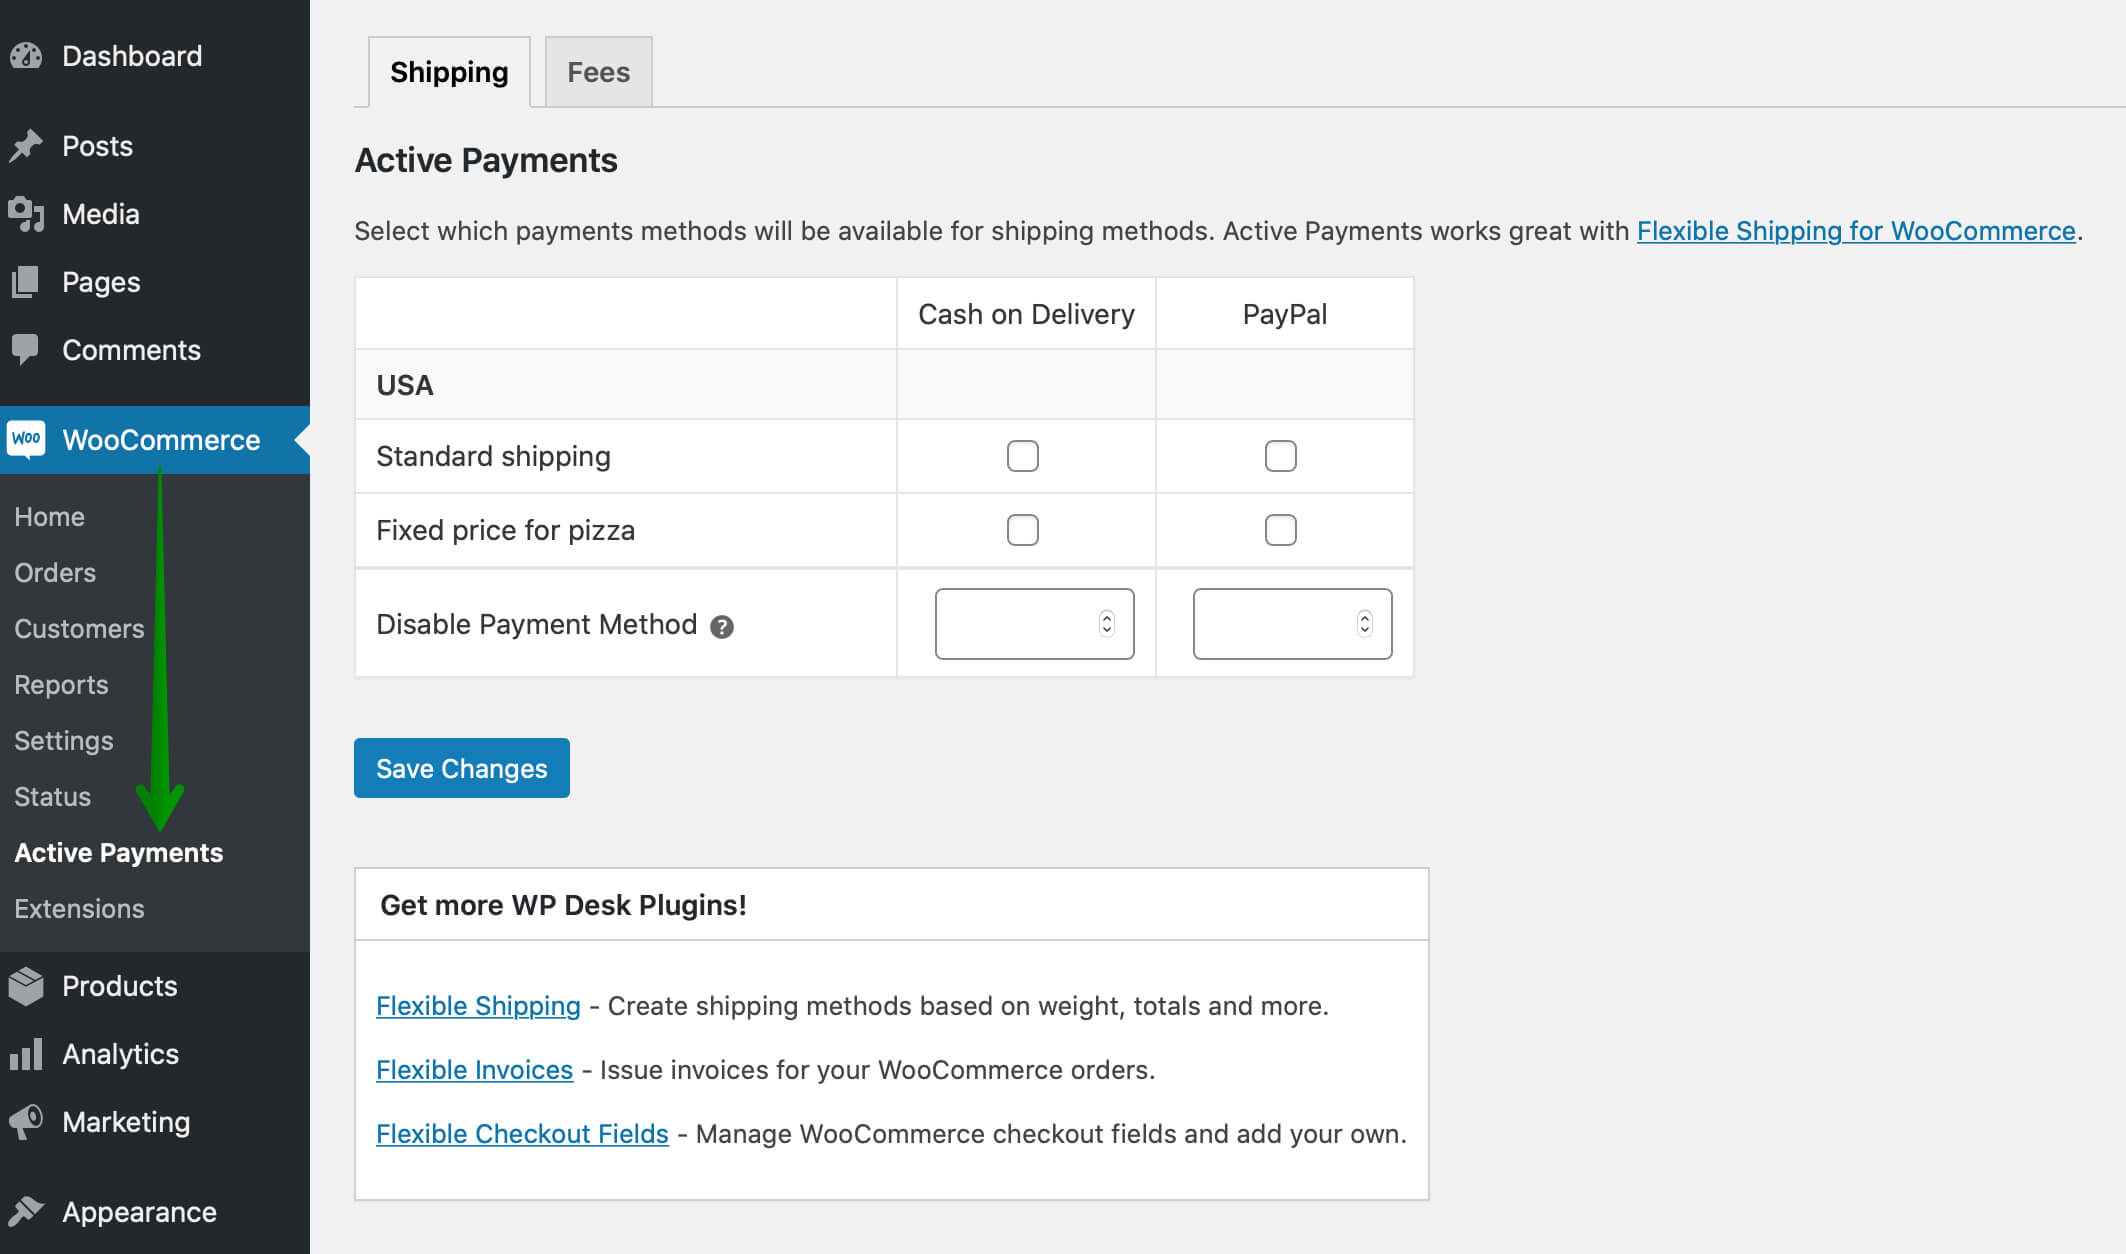Open the Status submenu item

click(x=52, y=797)
